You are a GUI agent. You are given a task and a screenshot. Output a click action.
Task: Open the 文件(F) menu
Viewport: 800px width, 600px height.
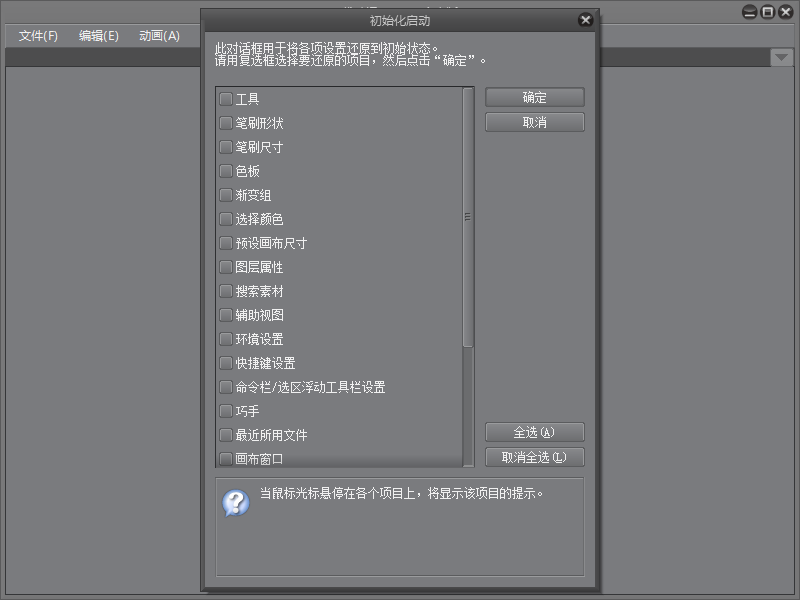38,36
